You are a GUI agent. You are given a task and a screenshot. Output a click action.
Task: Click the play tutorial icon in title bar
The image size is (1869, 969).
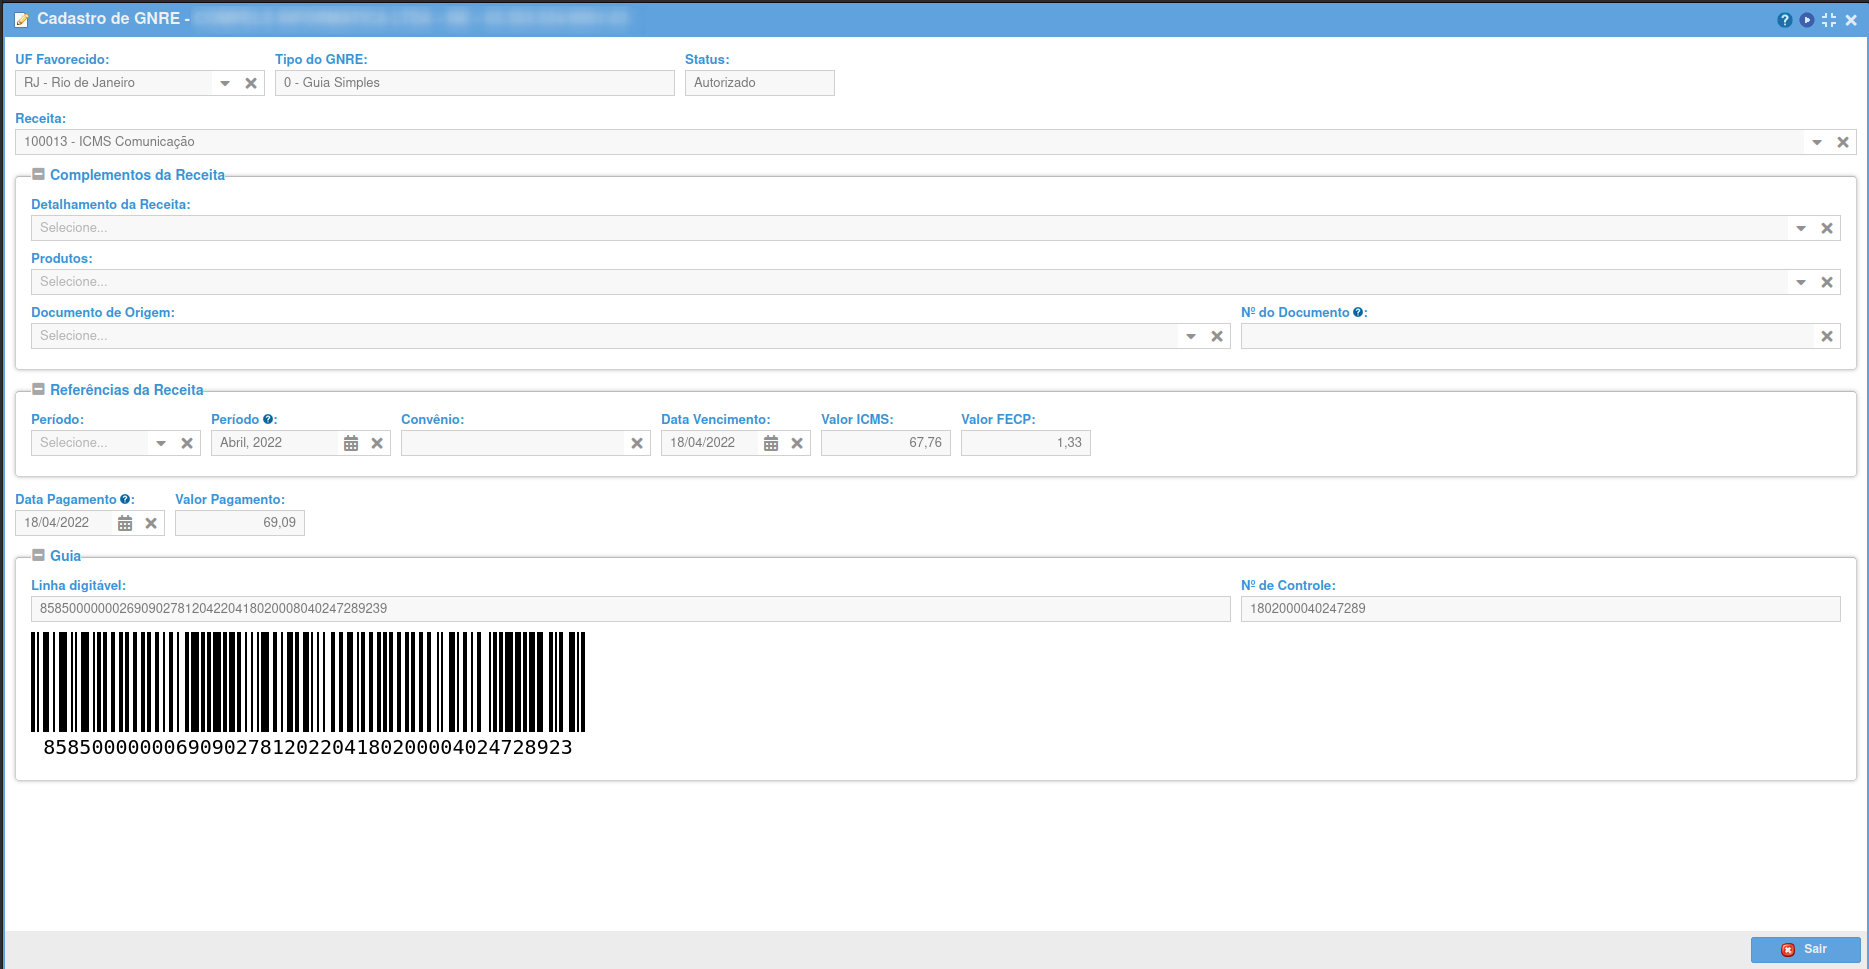[x=1807, y=20]
